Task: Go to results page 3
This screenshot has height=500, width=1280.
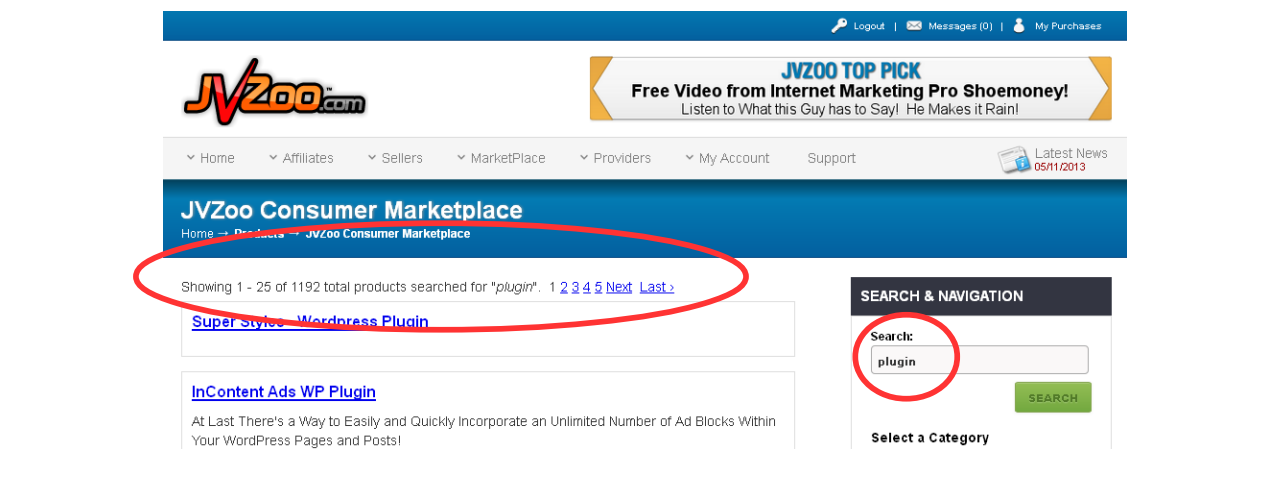Action: (575, 287)
